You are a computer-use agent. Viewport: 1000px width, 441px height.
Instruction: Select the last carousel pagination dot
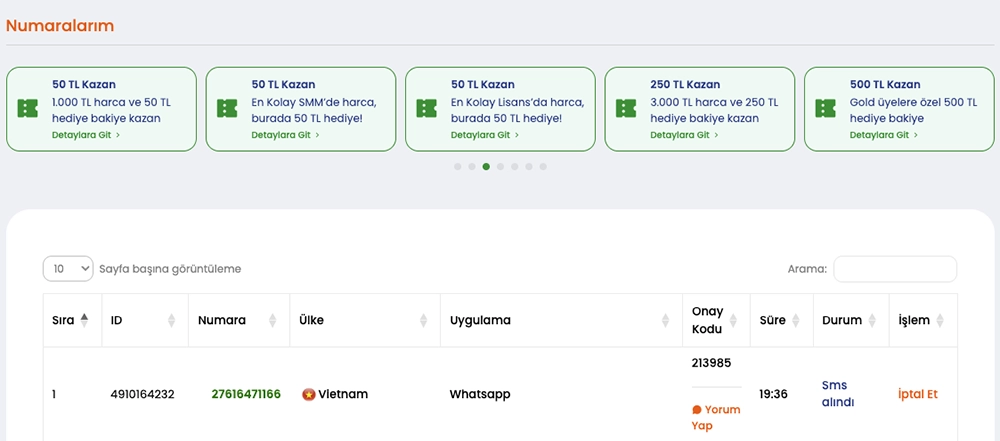543,167
